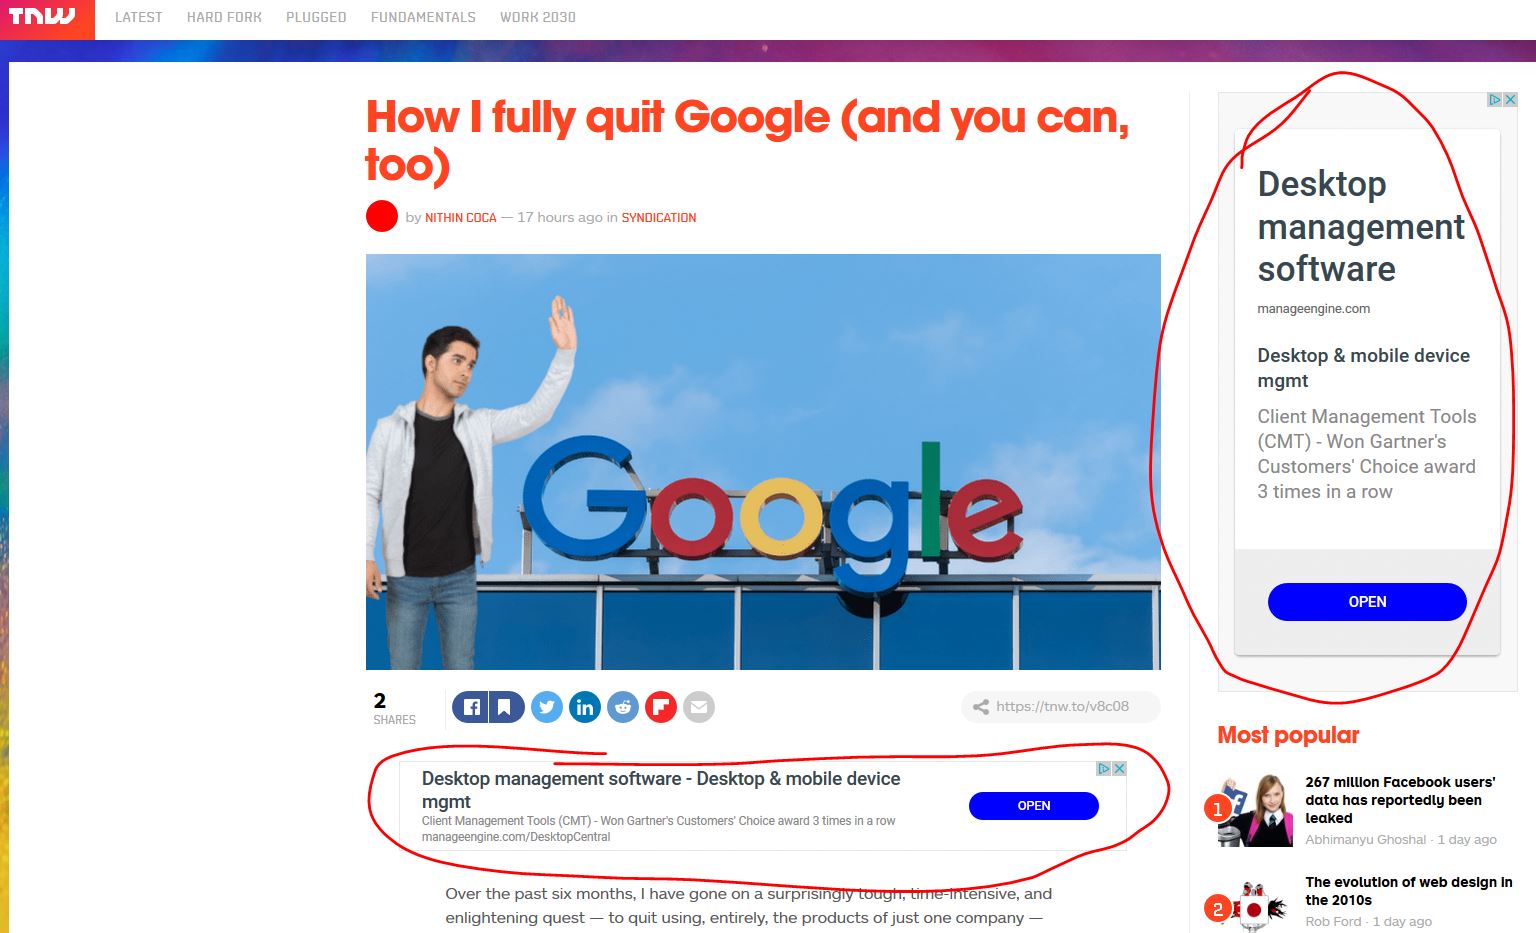Share article on LinkedIn

585,707
